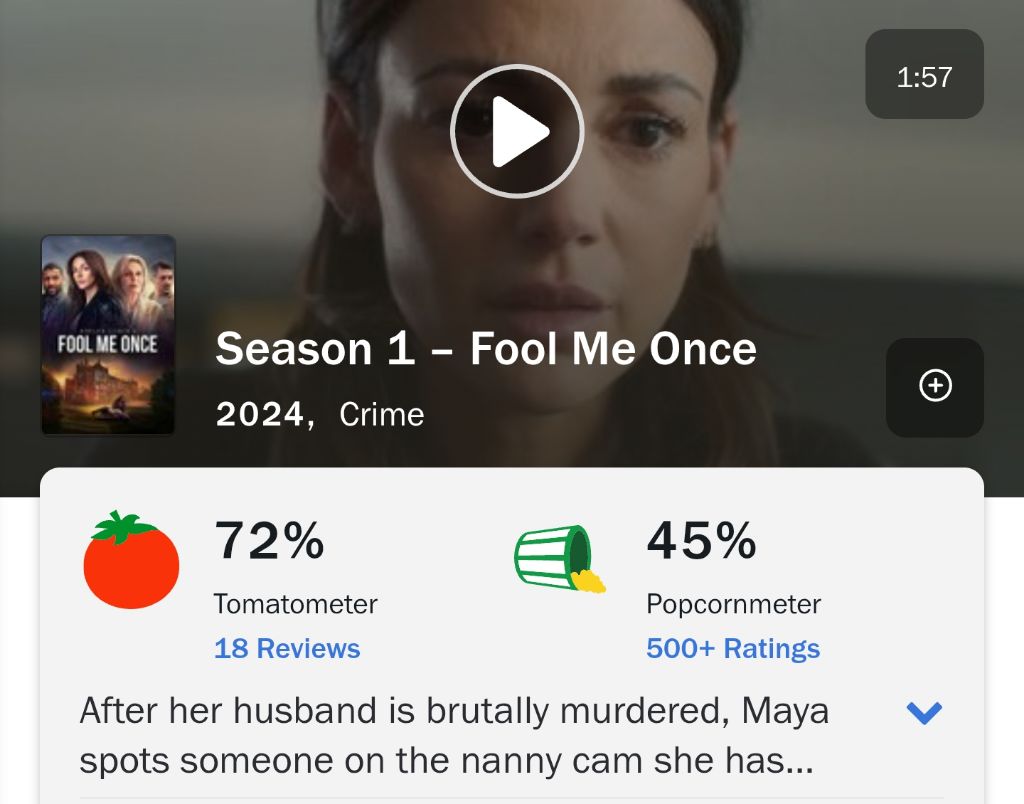Click the synopsis line starting "After her husband"

coord(454,712)
